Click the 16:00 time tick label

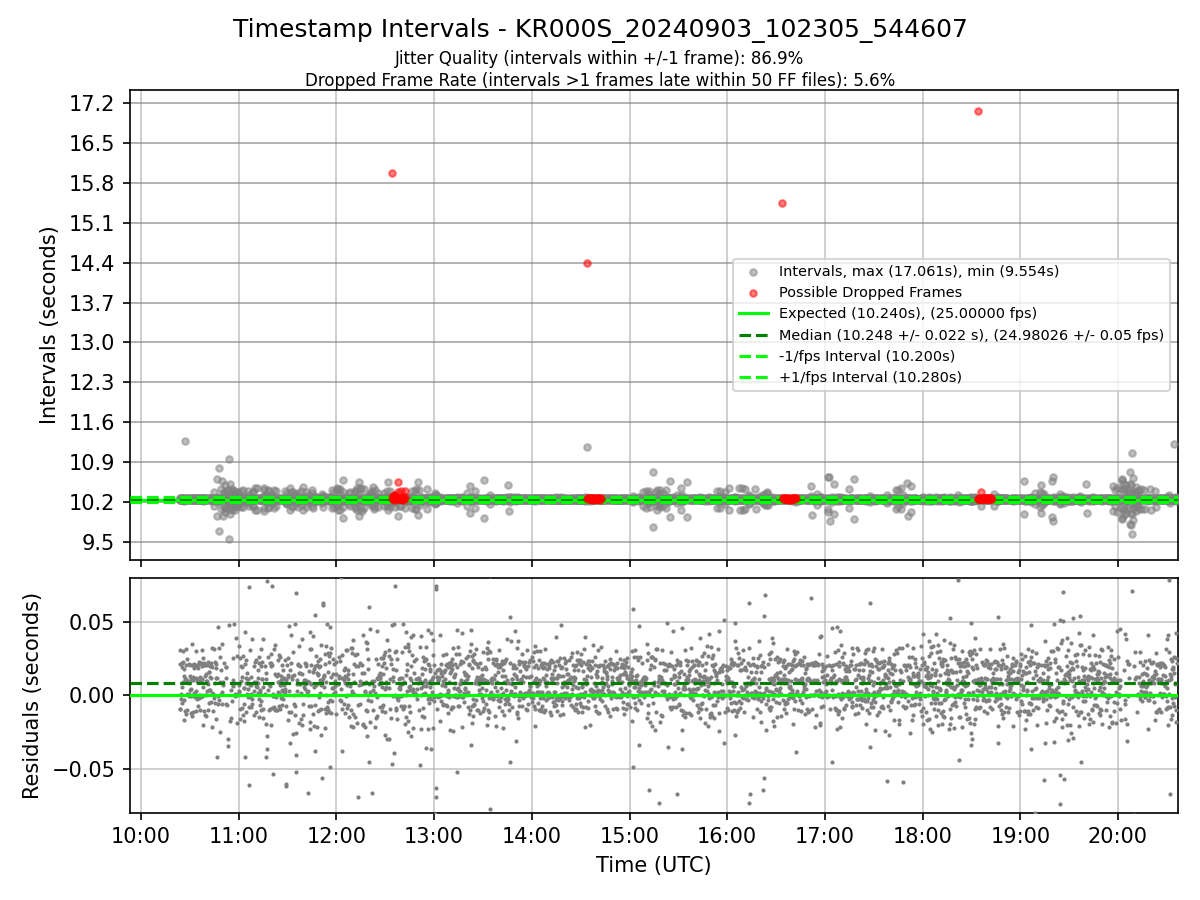pyautogui.click(x=726, y=835)
